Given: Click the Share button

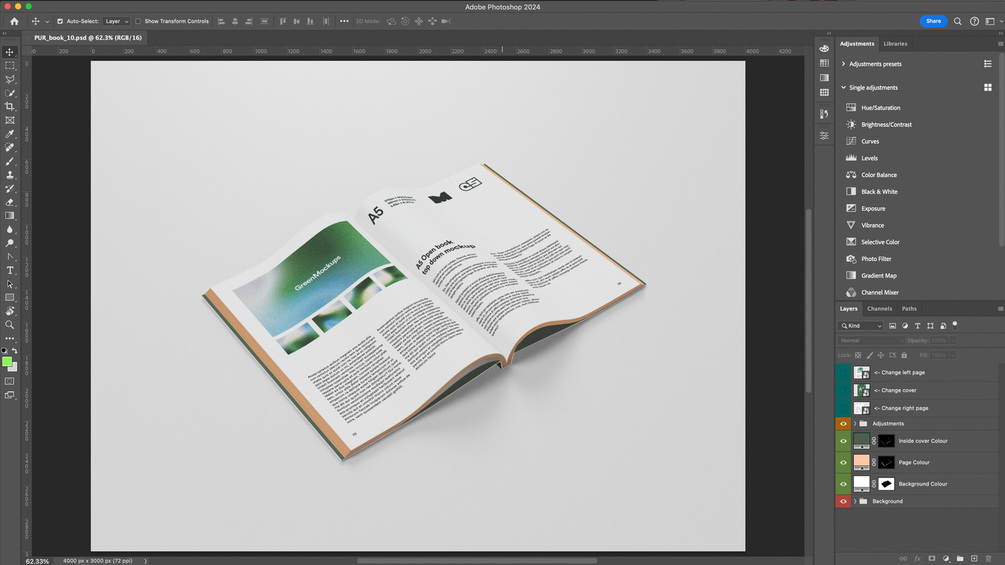Looking at the screenshot, I should coord(933,21).
